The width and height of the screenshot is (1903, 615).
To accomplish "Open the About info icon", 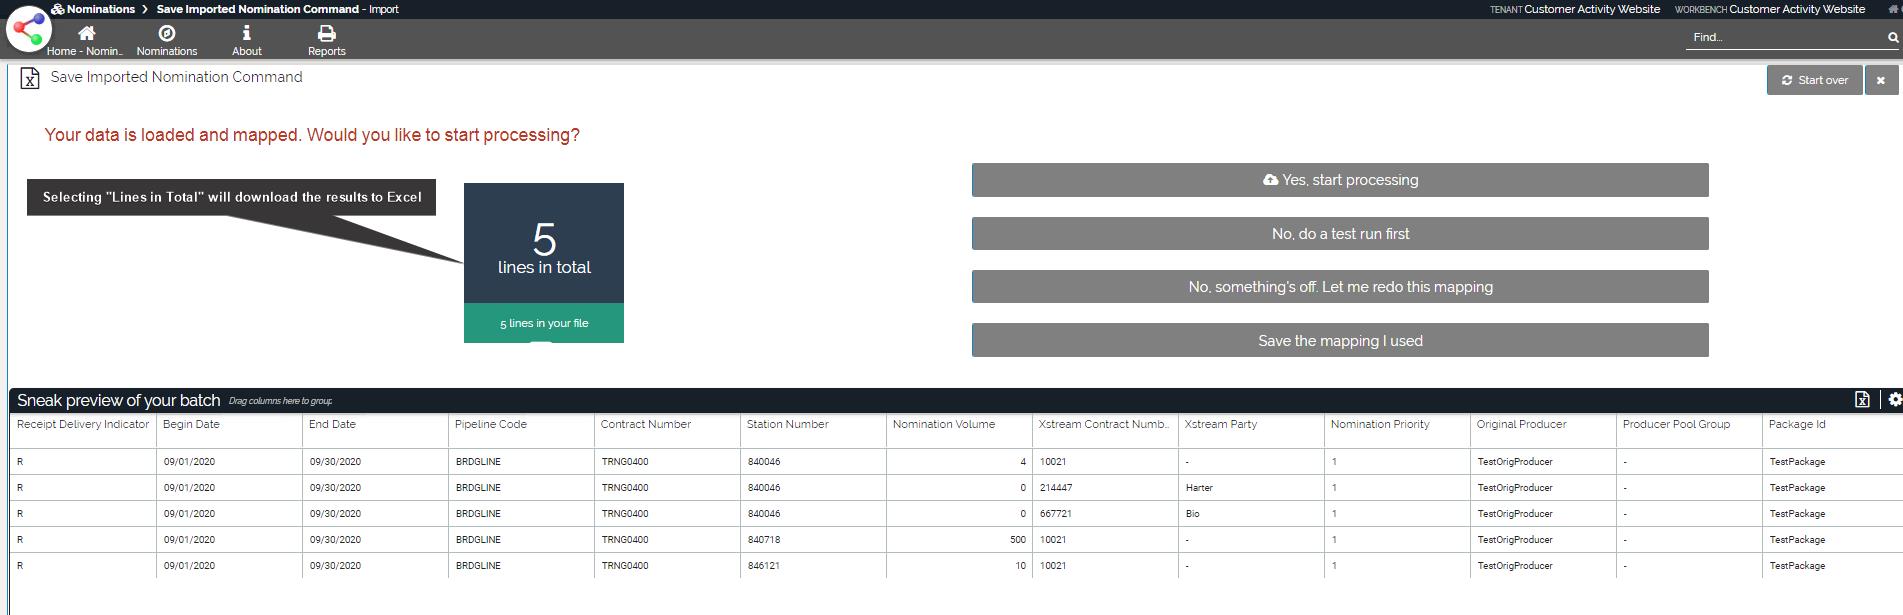I will click(x=247, y=34).
